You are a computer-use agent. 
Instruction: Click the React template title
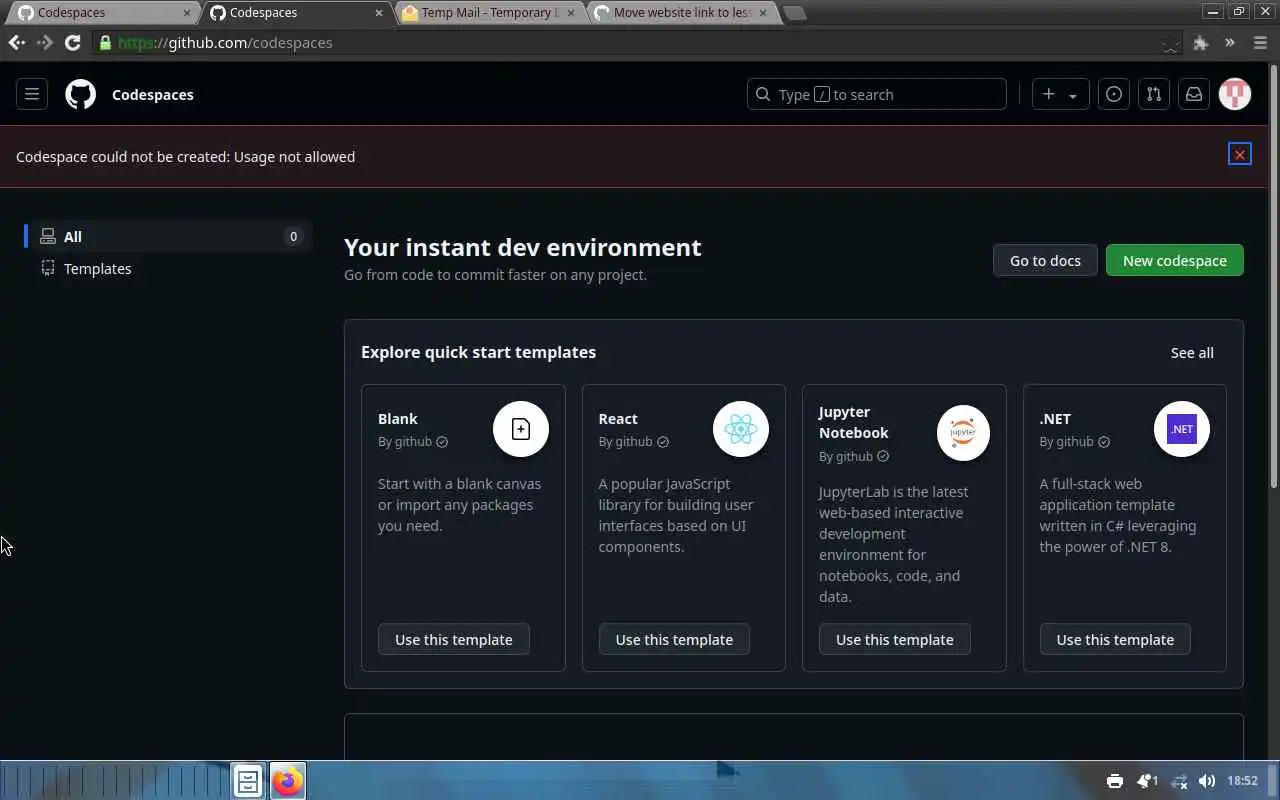[618, 418]
